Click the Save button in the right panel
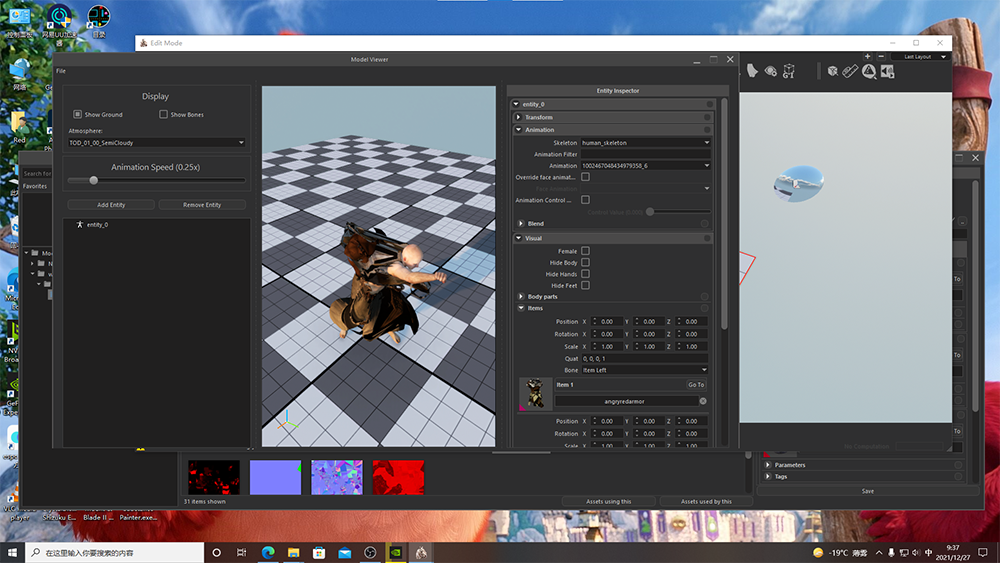Screen dimensions: 1000x563 pos(868,491)
